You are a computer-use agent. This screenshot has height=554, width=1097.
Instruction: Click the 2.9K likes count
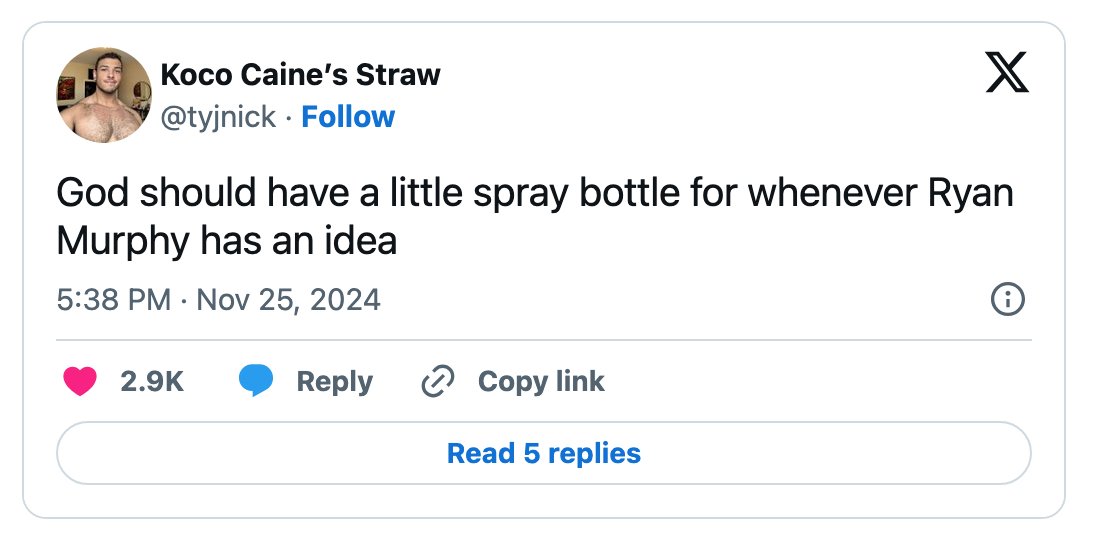[152, 381]
